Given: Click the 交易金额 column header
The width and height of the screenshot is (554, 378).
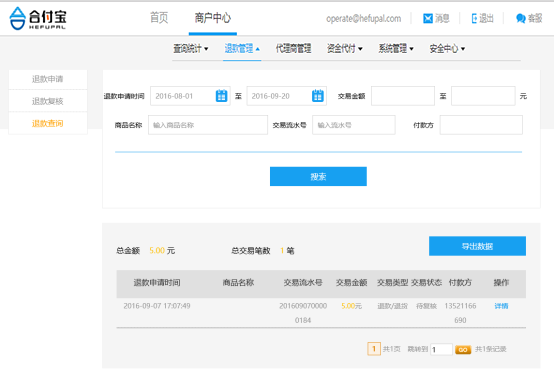Looking at the screenshot, I should pos(352,283).
